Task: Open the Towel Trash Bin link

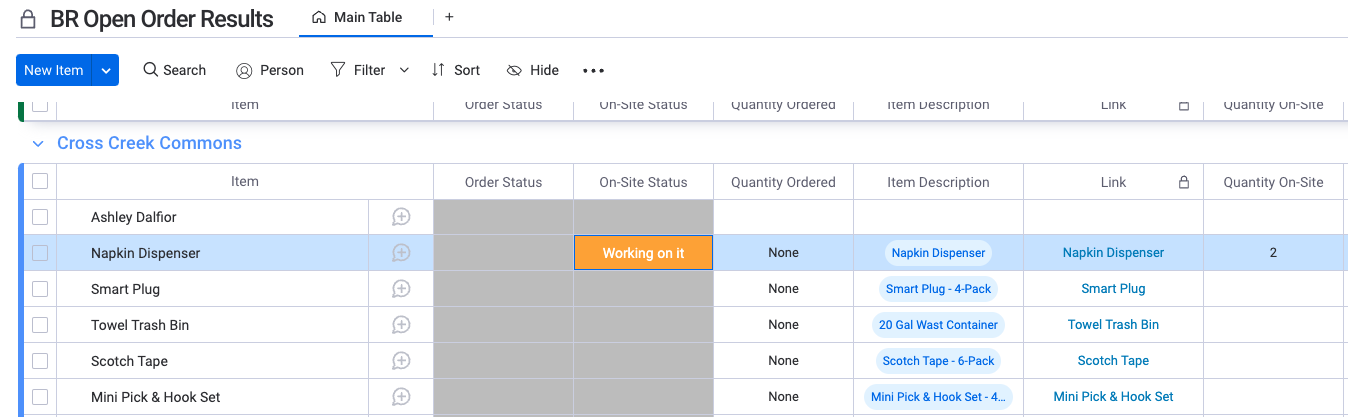Action: point(1113,325)
